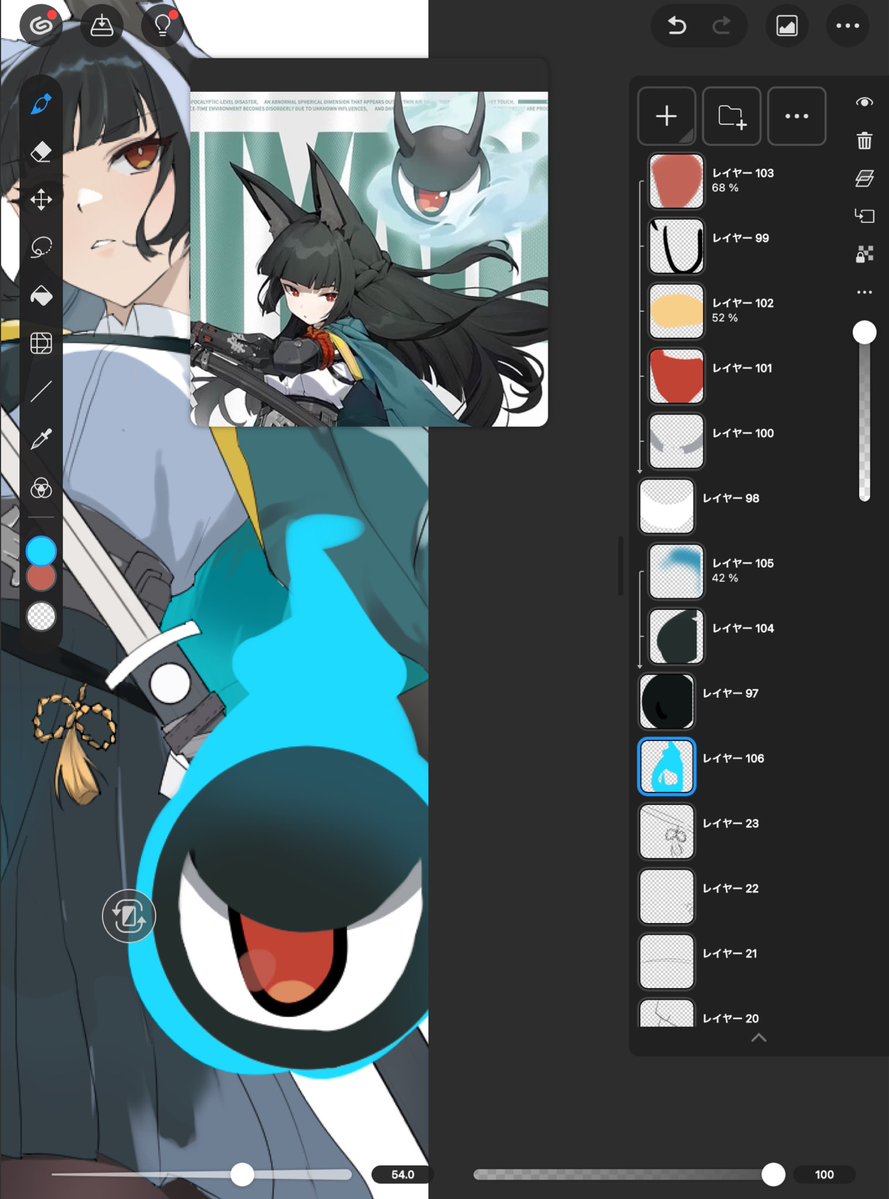Image resolution: width=889 pixels, height=1199 pixels.
Task: Tap the floating reference image window
Action: pyautogui.click(x=369, y=243)
